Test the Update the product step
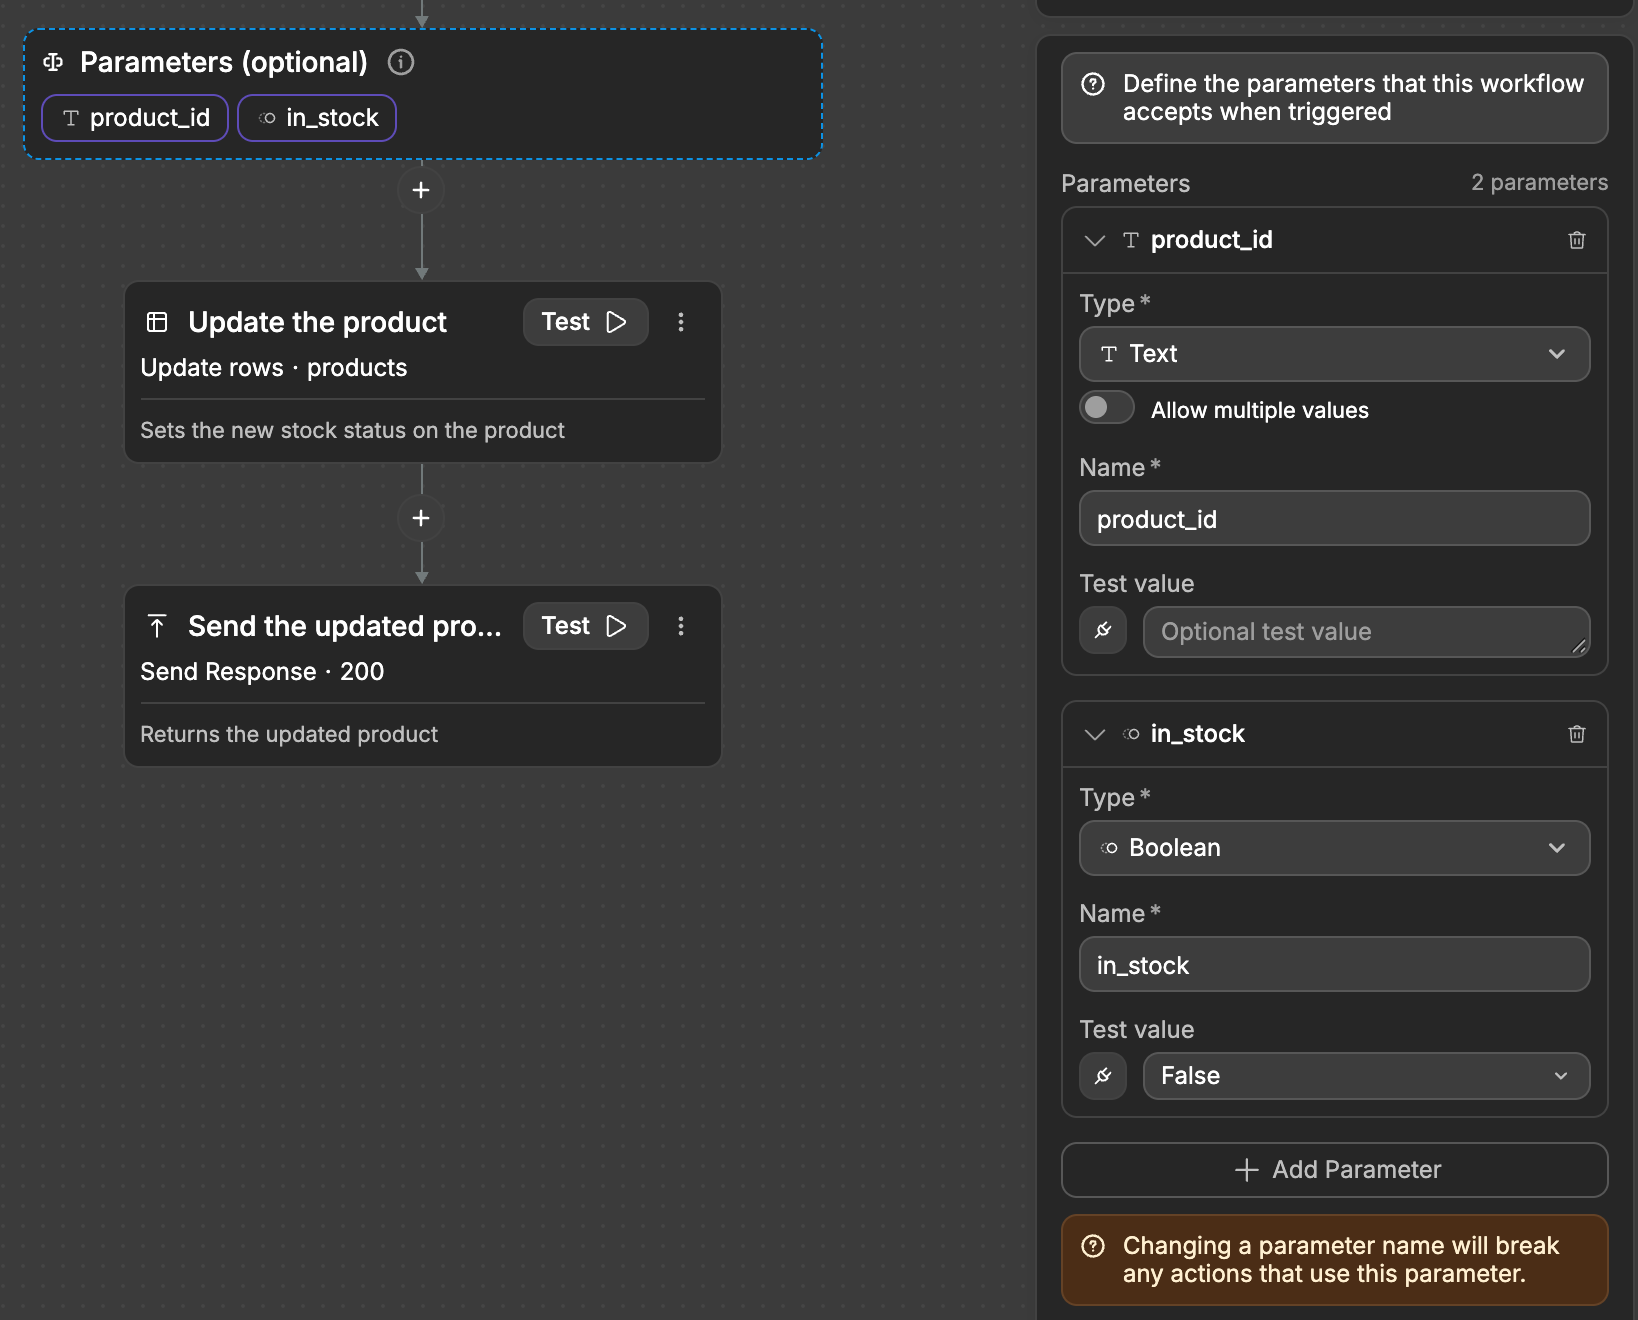Image resolution: width=1638 pixels, height=1320 pixels. coord(585,322)
